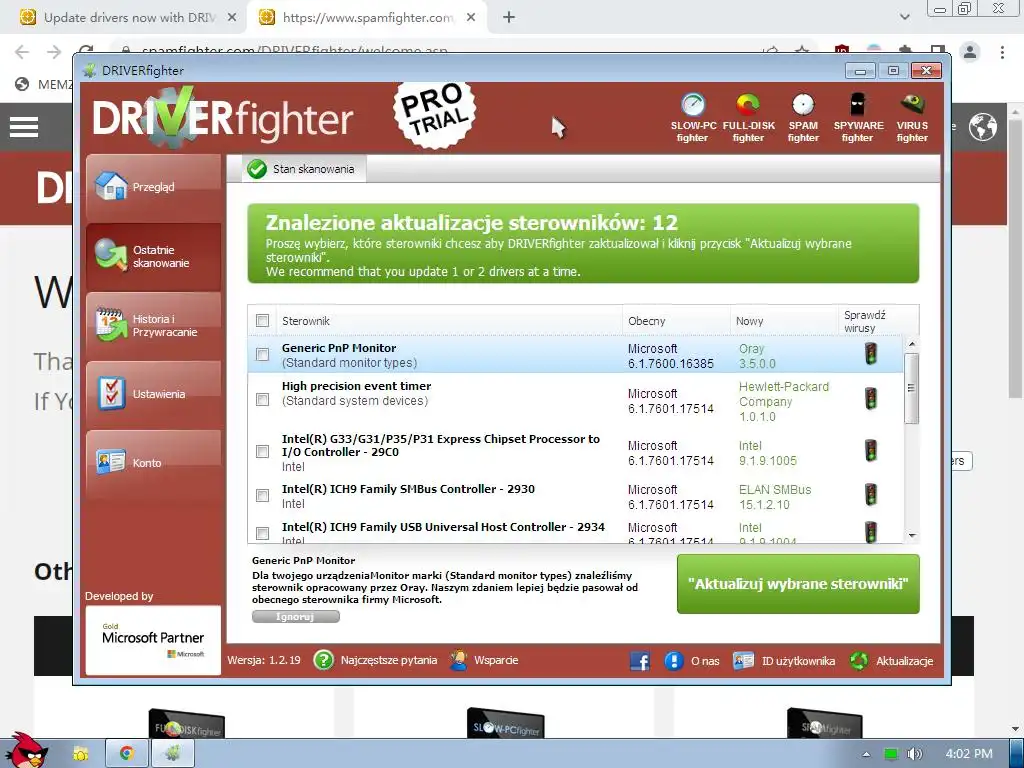Viewport: 1024px width, 768px height.
Task: Check viruses for Chipset Processor 29C0 driver
Action: (x=871, y=451)
